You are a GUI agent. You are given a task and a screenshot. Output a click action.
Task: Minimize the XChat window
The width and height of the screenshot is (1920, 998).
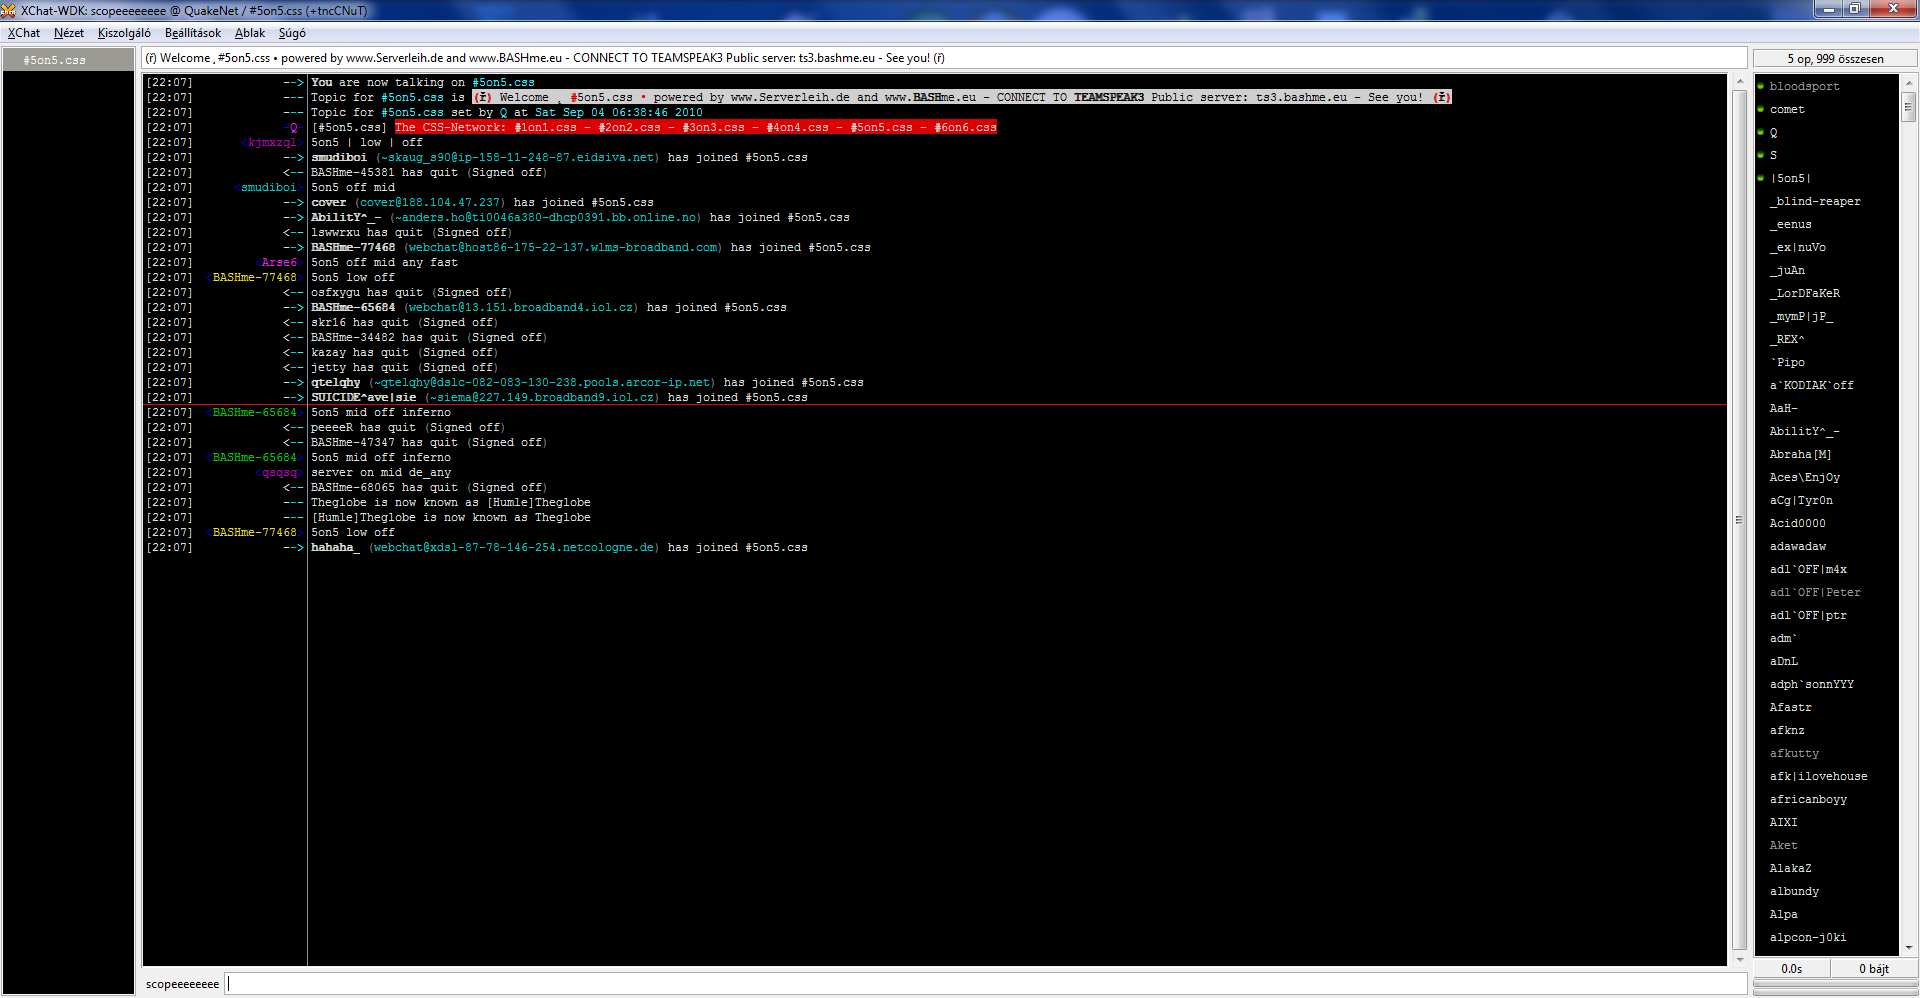click(x=1829, y=9)
